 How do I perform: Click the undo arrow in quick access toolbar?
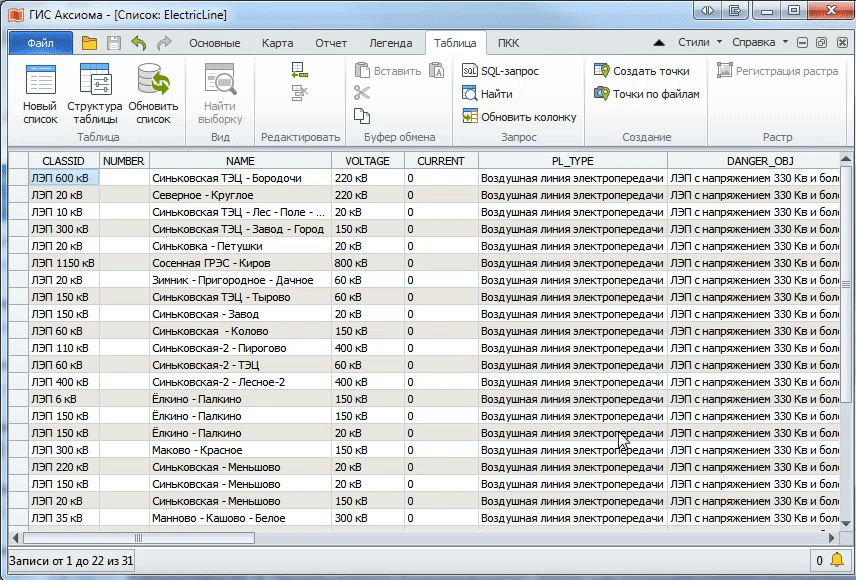pyautogui.click(x=138, y=43)
